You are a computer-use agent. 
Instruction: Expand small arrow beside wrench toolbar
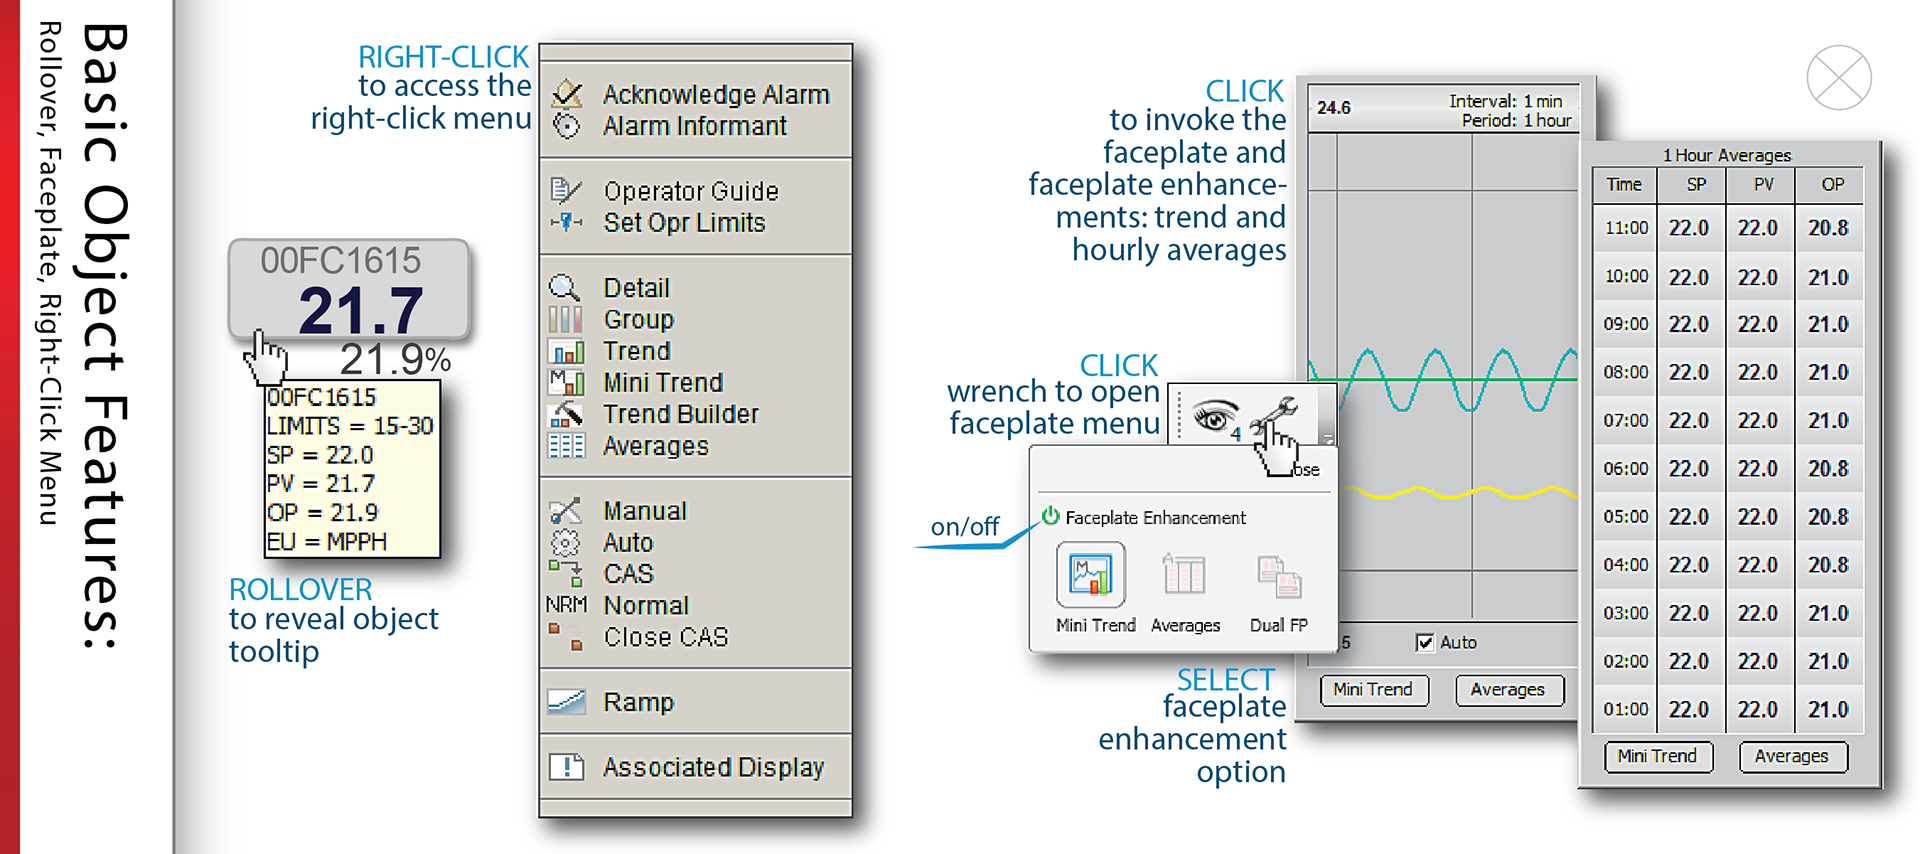pyautogui.click(x=1327, y=439)
